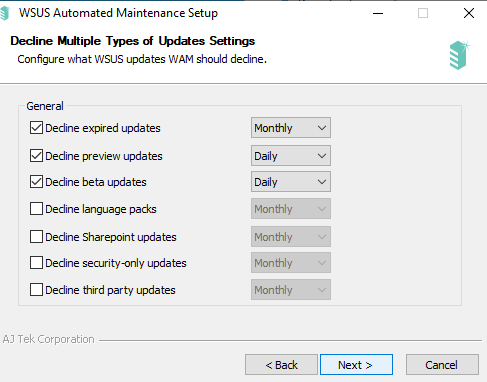Enable Decline language packs checkbox
Viewport: 487px width, 382px height.
36,209
